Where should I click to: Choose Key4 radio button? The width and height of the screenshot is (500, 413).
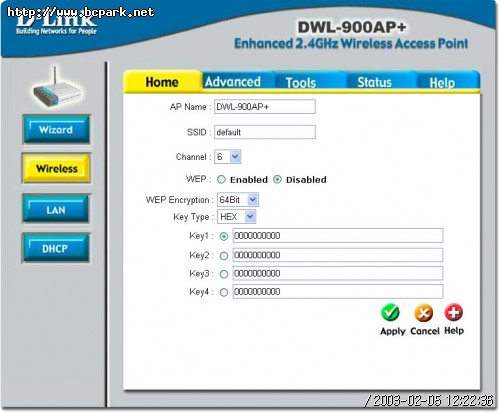click(224, 292)
